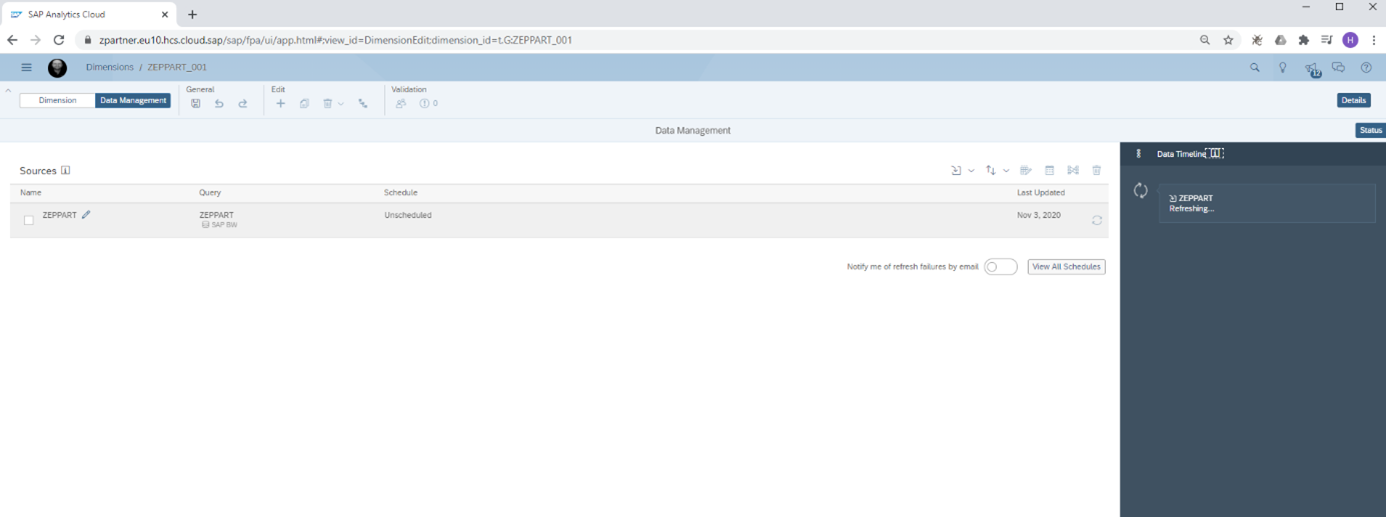Click the icon left of Data Timeline title
1386x517 pixels.
[1138, 154]
